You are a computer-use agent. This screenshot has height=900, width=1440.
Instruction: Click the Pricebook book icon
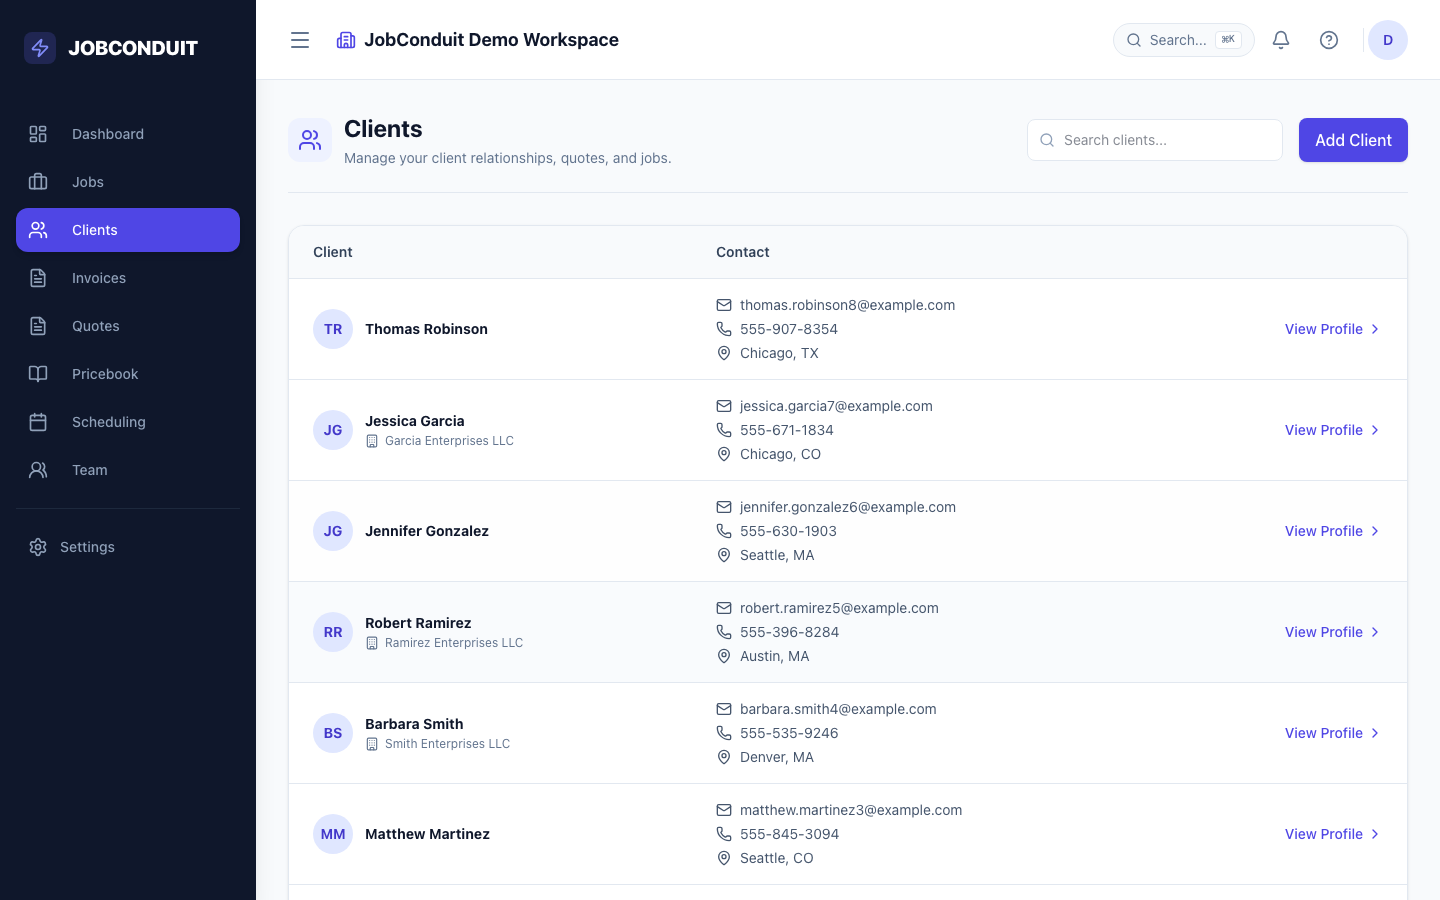point(38,374)
